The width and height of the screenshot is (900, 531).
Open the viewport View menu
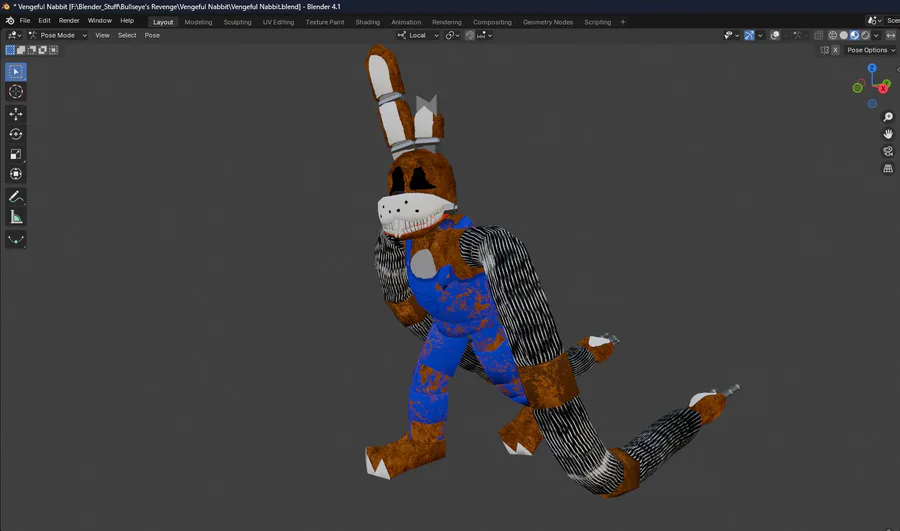point(102,36)
